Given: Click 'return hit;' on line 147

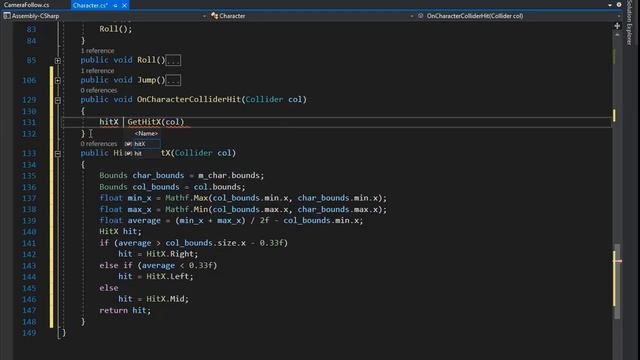Looking at the screenshot, I should [x=125, y=310].
